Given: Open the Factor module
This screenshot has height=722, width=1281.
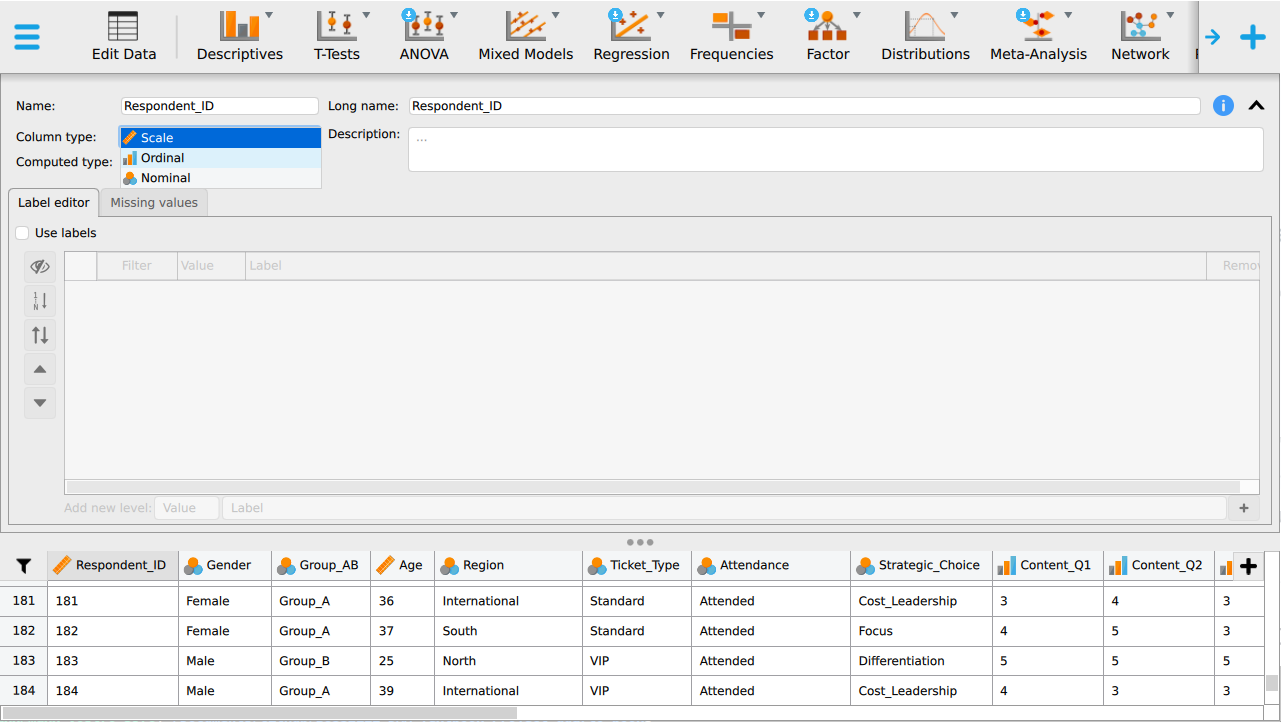Looking at the screenshot, I should tap(828, 37).
